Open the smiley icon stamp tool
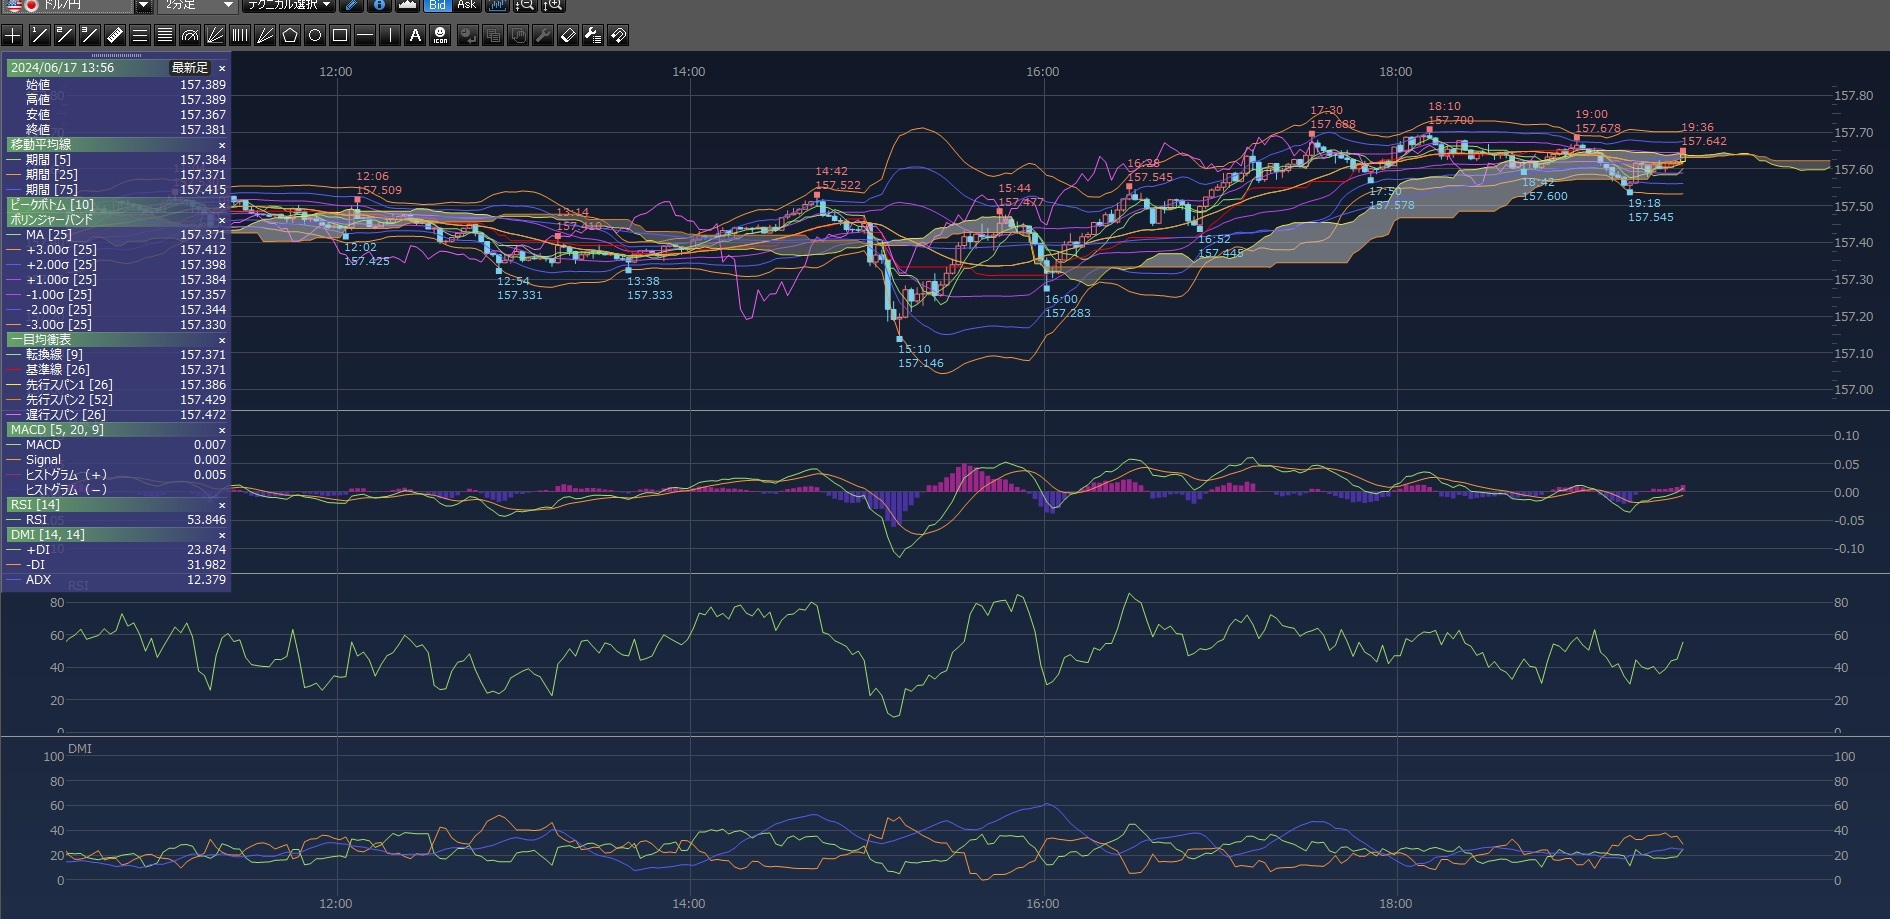This screenshot has height=919, width=1890. pos(440,36)
